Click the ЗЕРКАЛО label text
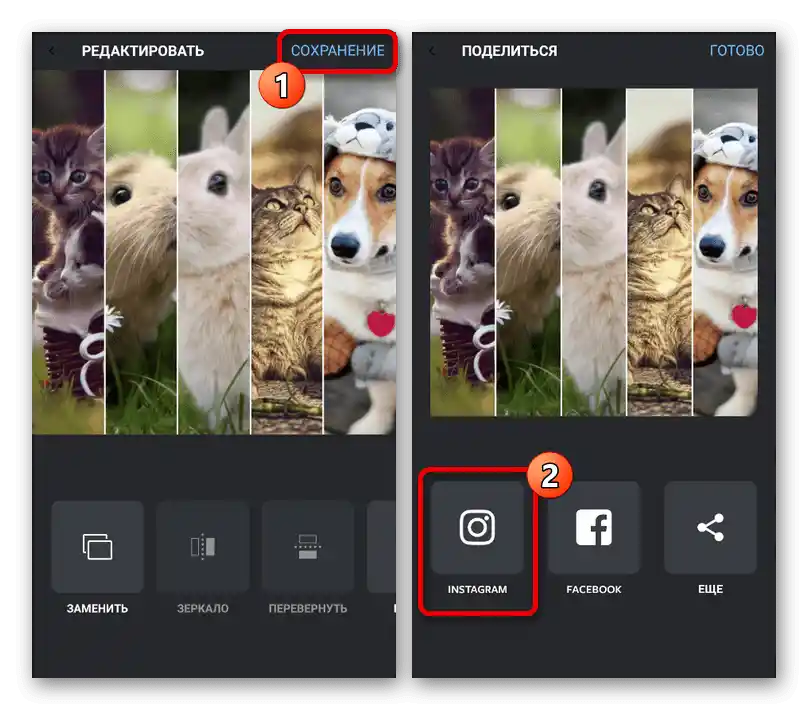The height and width of the screenshot is (710, 808). (203, 608)
